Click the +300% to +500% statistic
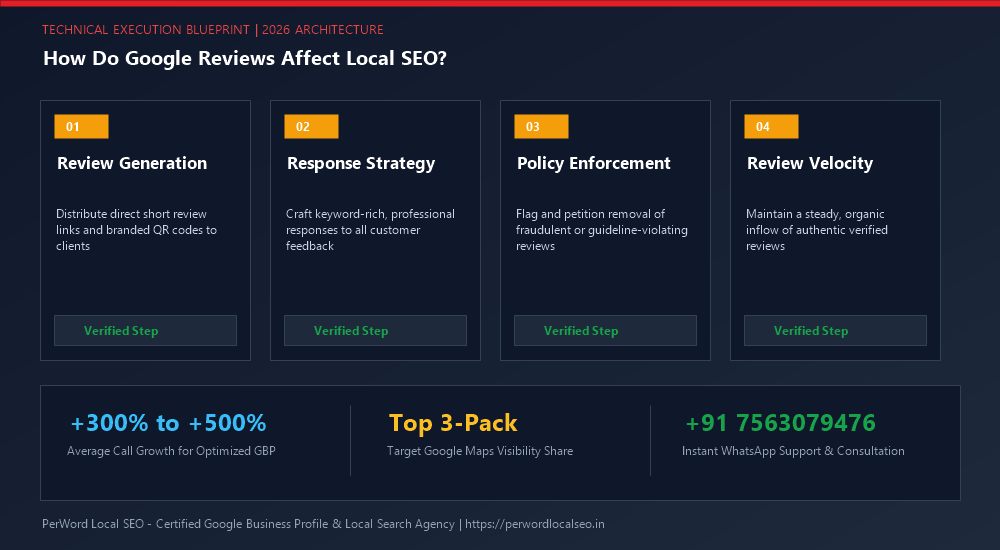 pyautogui.click(x=168, y=422)
